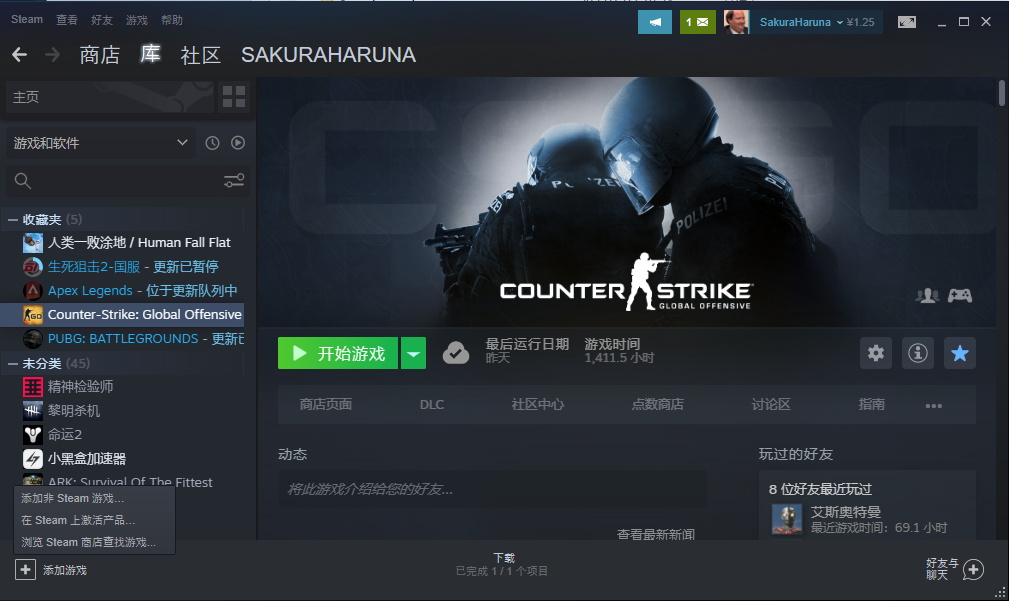This screenshot has height=601, width=1009.
Task: Click Human Fall Flat game icon
Action: pos(33,243)
